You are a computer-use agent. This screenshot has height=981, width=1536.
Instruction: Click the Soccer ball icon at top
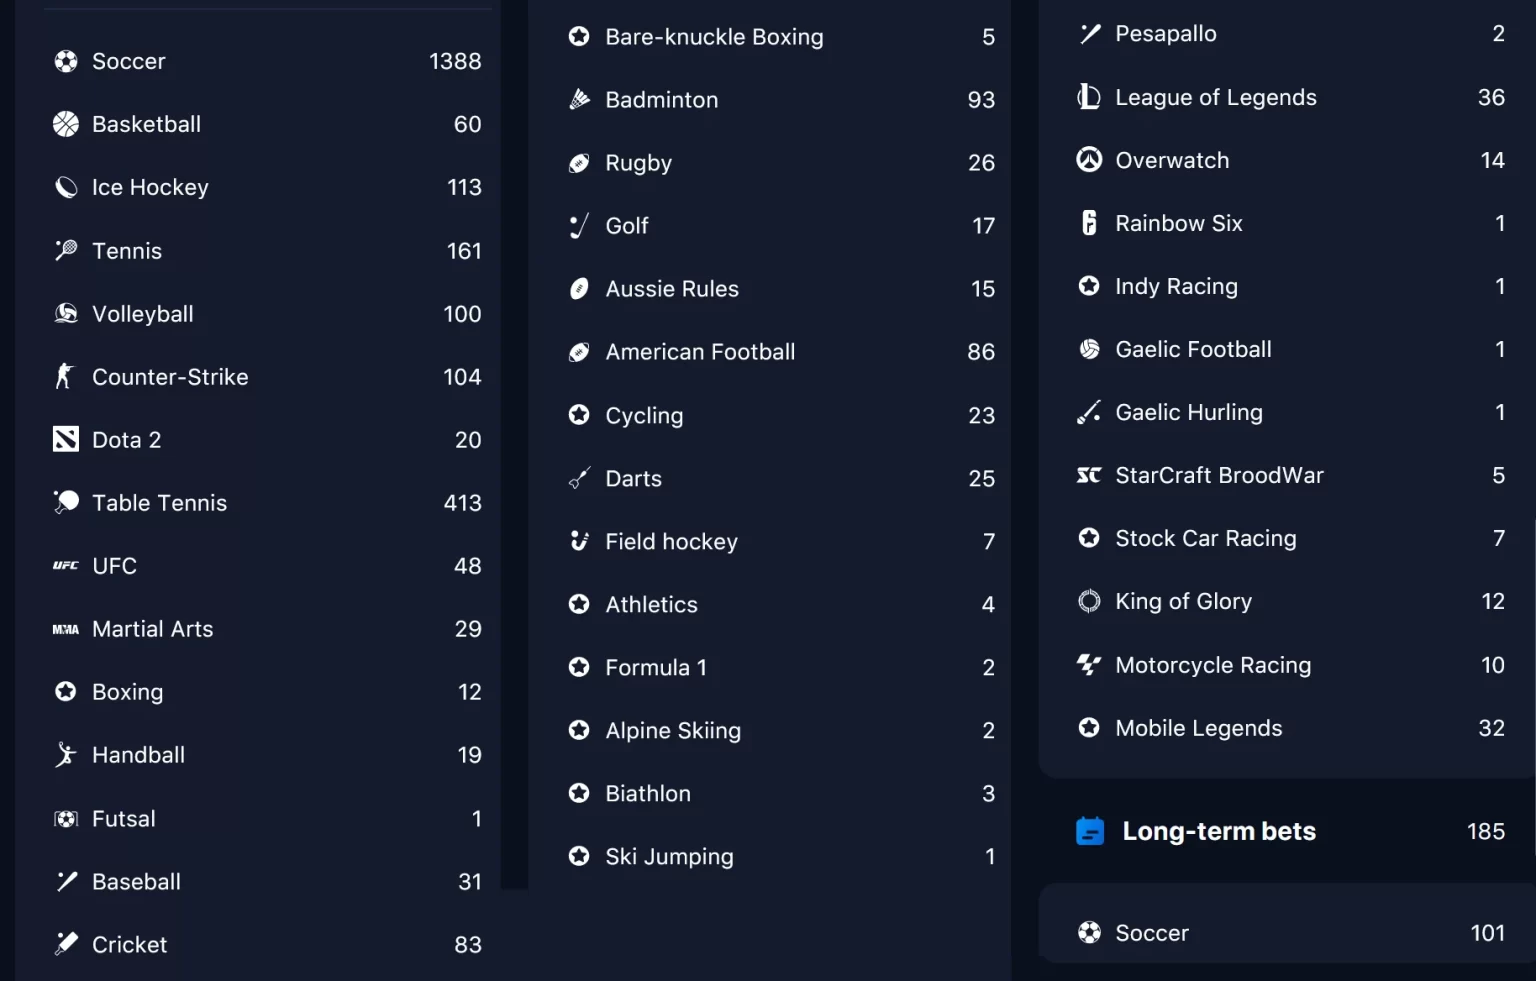coord(66,62)
